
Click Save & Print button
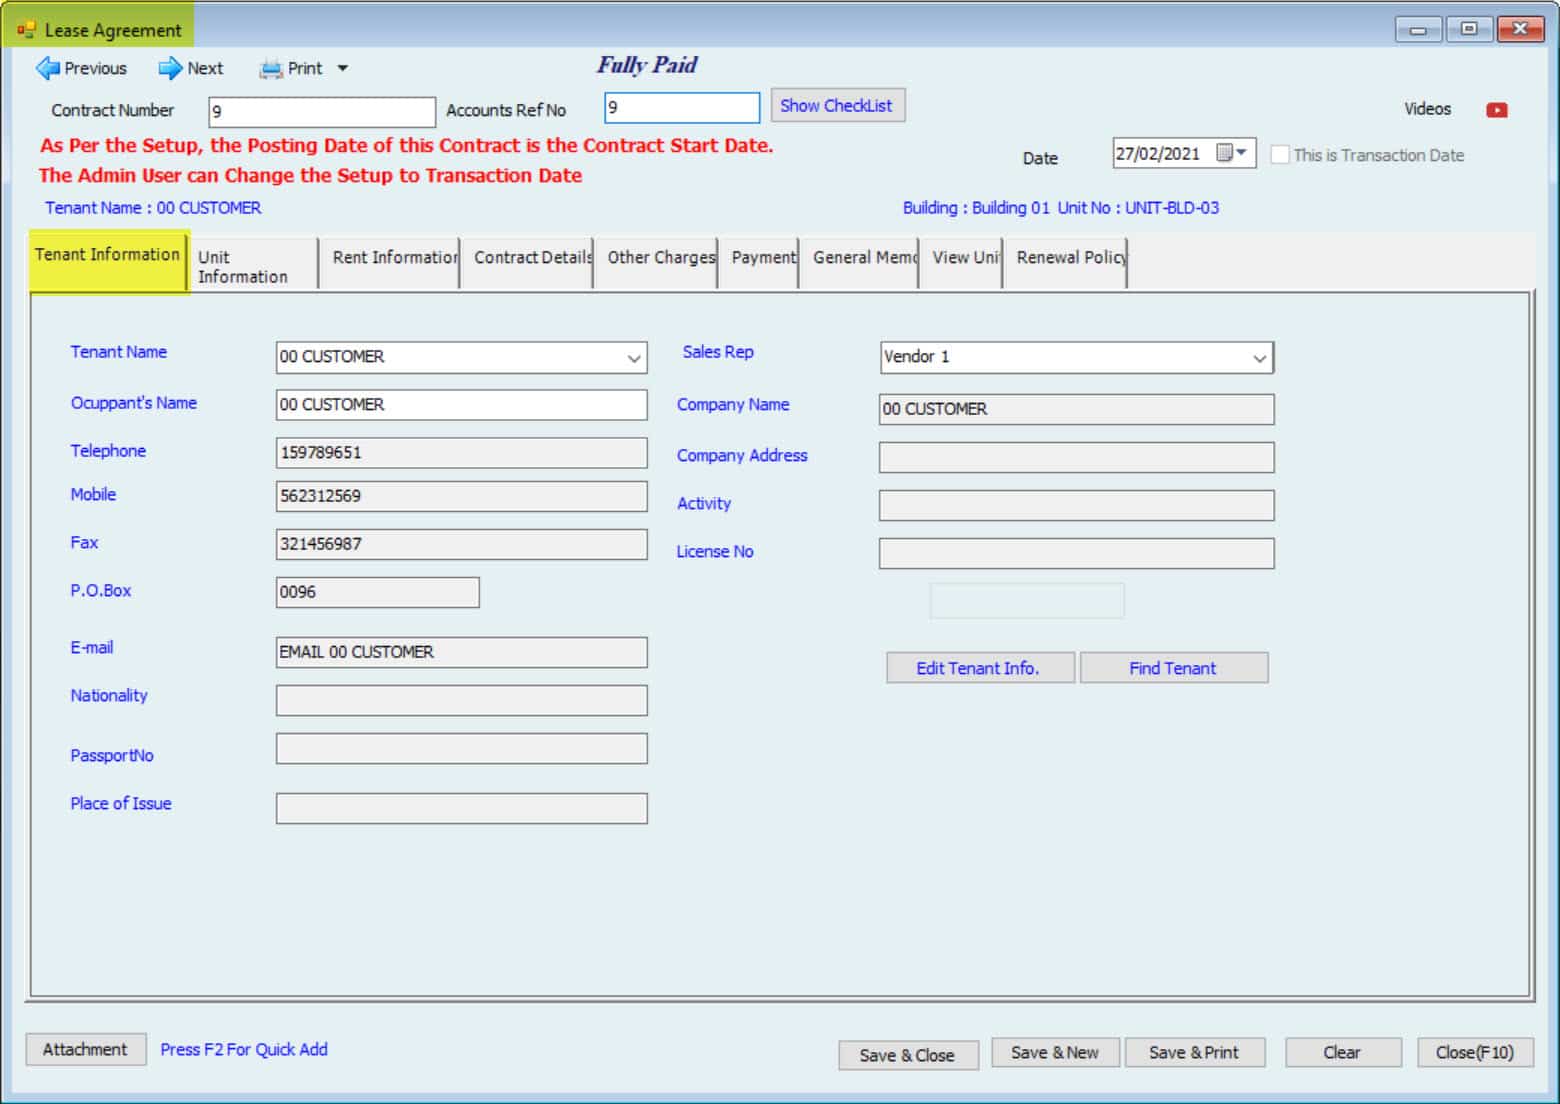pos(1195,1052)
